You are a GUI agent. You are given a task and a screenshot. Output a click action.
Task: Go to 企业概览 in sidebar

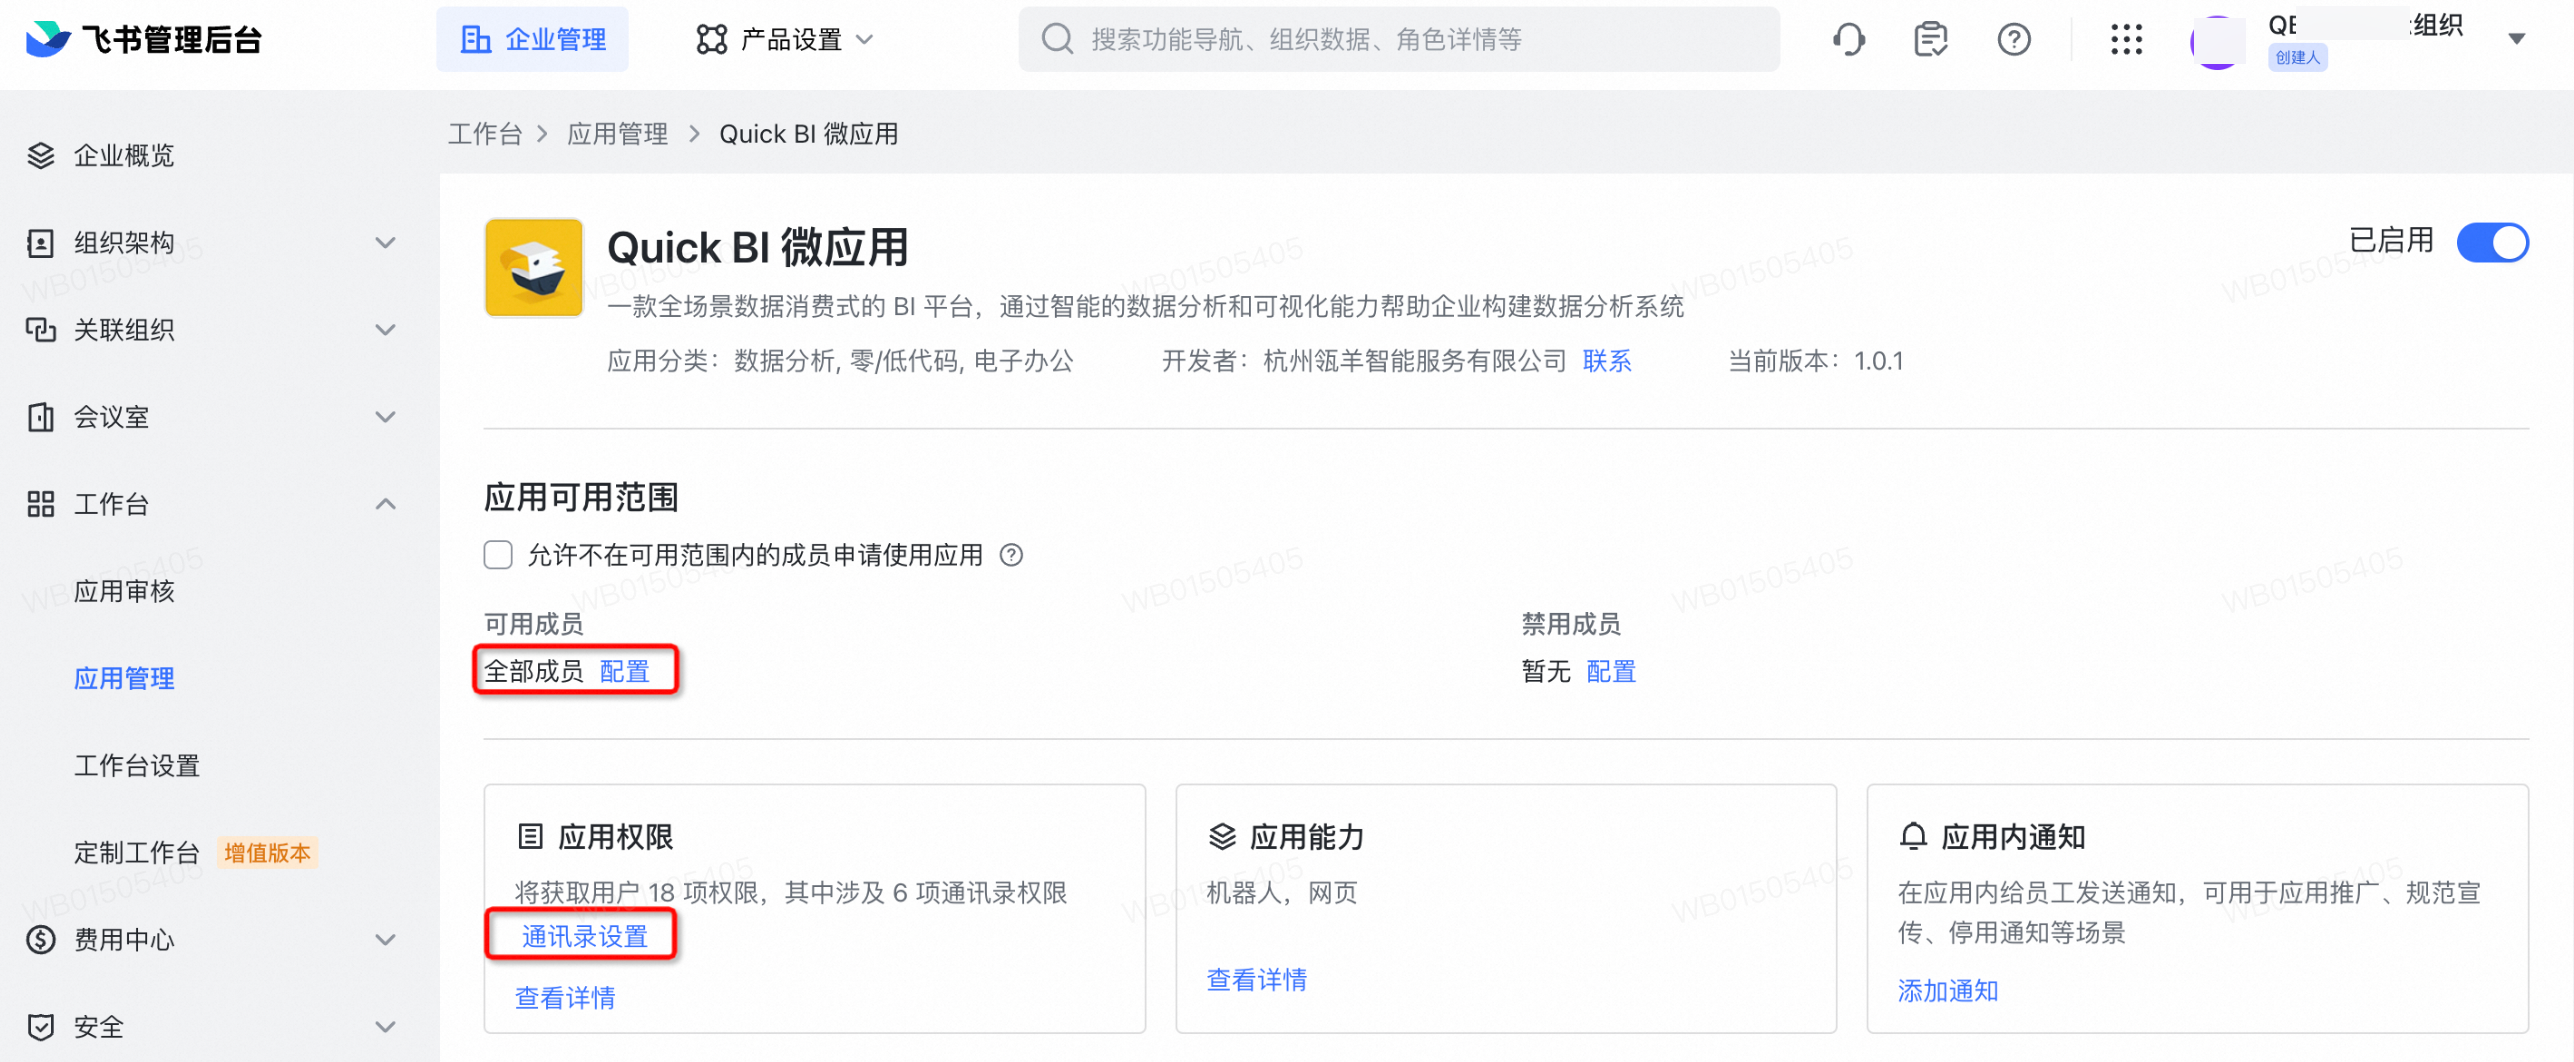124,156
